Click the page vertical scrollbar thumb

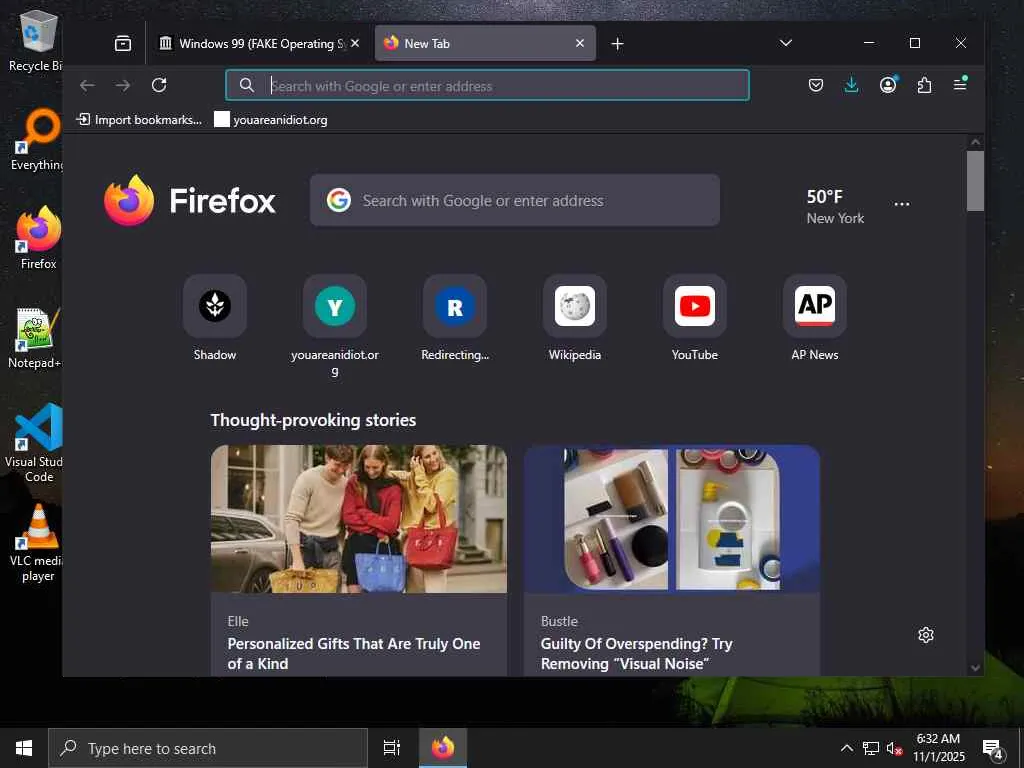coord(975,181)
